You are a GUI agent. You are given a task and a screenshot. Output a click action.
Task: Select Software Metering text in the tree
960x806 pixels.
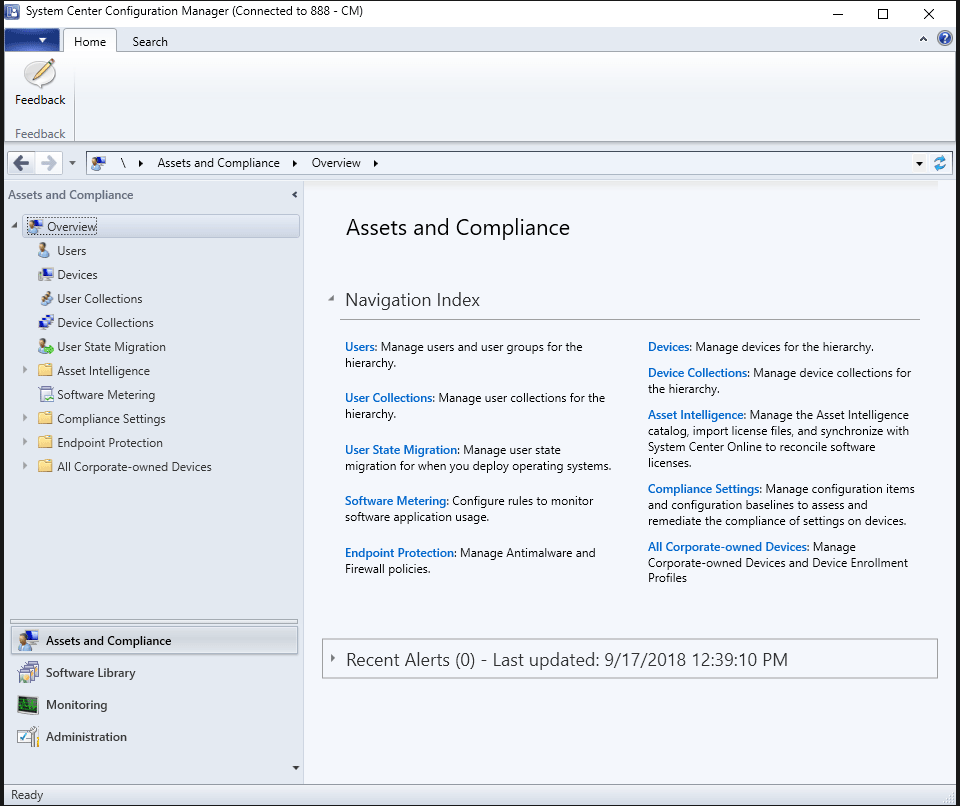(106, 395)
